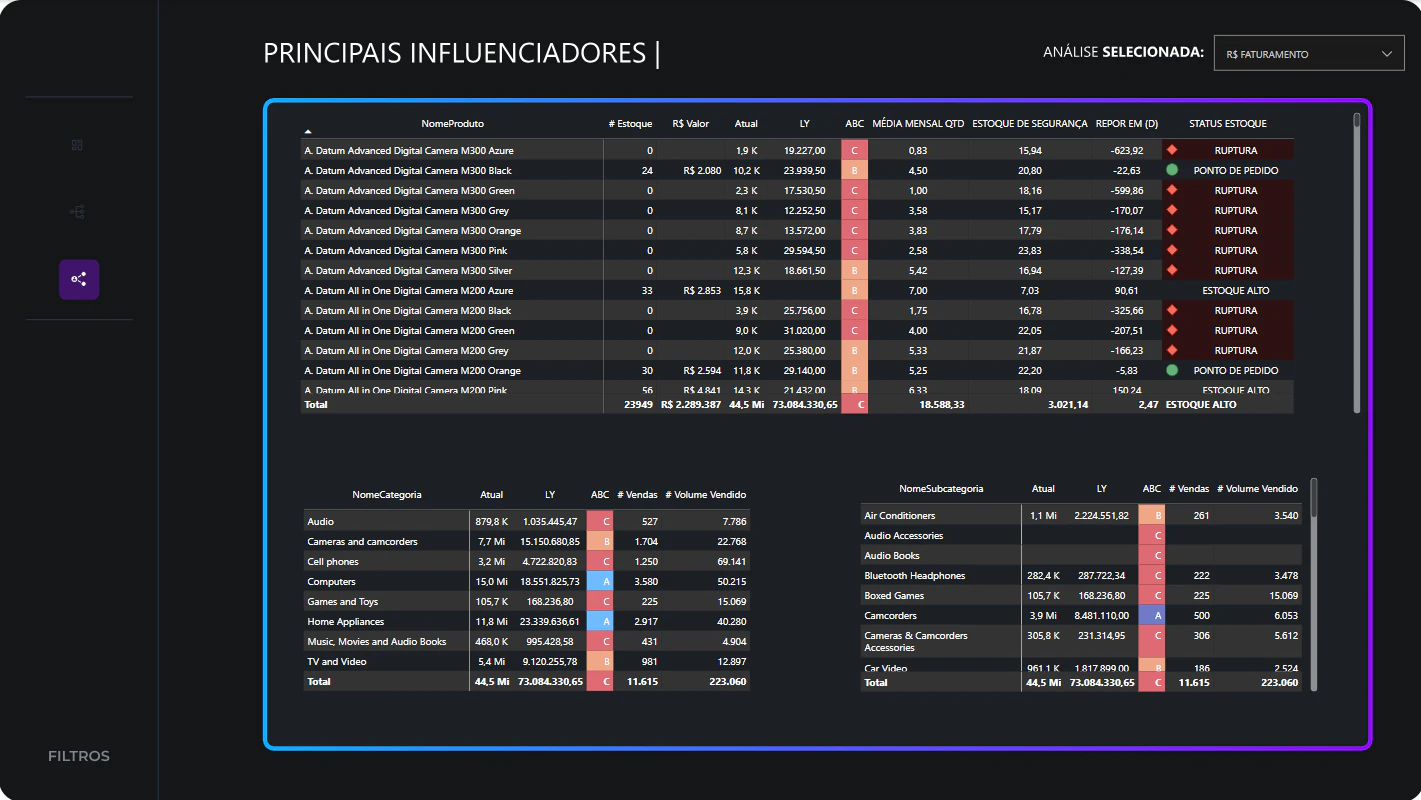The height and width of the screenshot is (800, 1421).
Task: Click red diamond icon in M300 Pink row
Action: (1171, 250)
